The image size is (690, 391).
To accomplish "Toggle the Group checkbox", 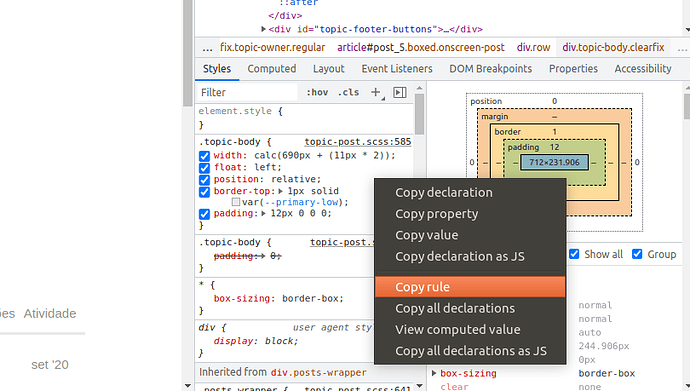I will click(637, 254).
